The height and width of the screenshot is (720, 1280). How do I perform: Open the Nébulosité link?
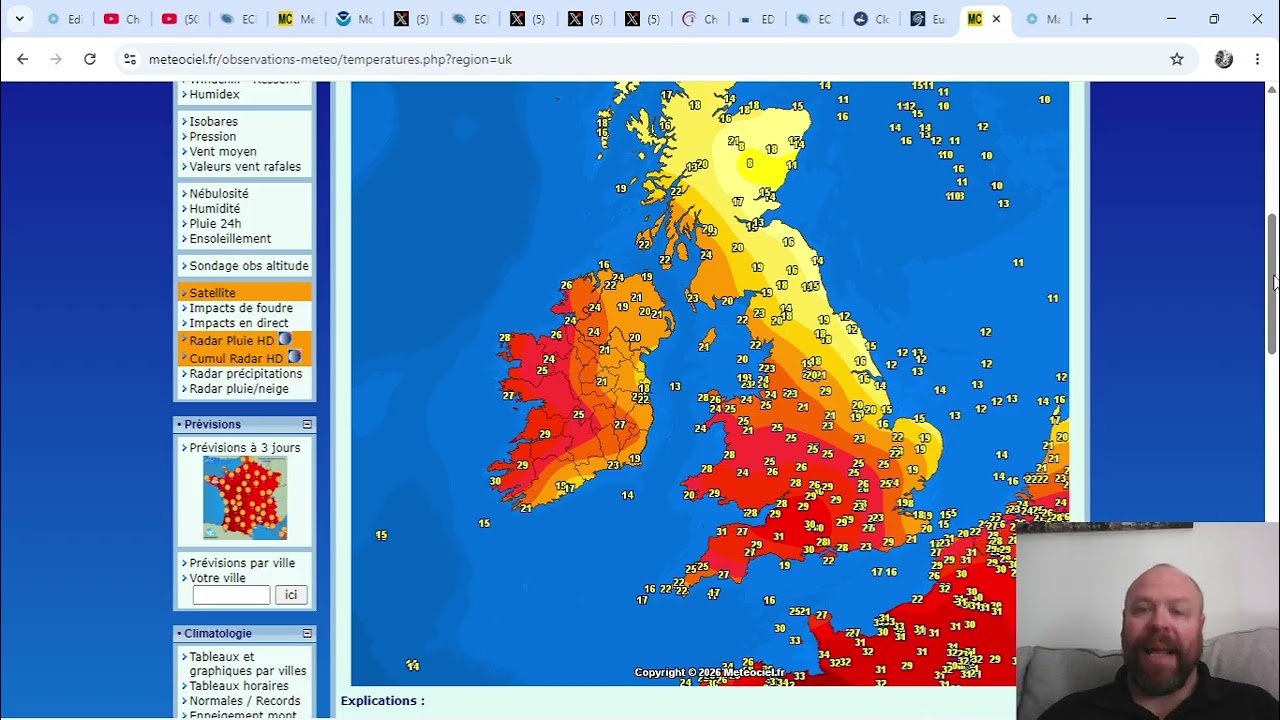218,193
